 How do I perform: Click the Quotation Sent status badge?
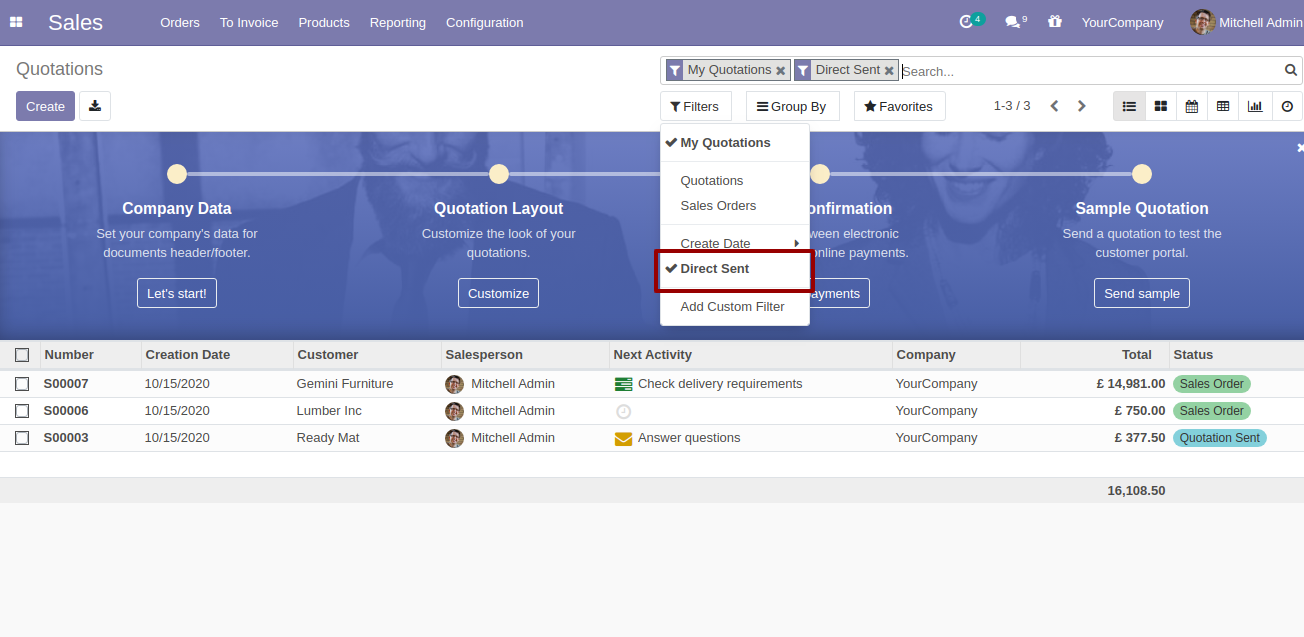(1219, 438)
